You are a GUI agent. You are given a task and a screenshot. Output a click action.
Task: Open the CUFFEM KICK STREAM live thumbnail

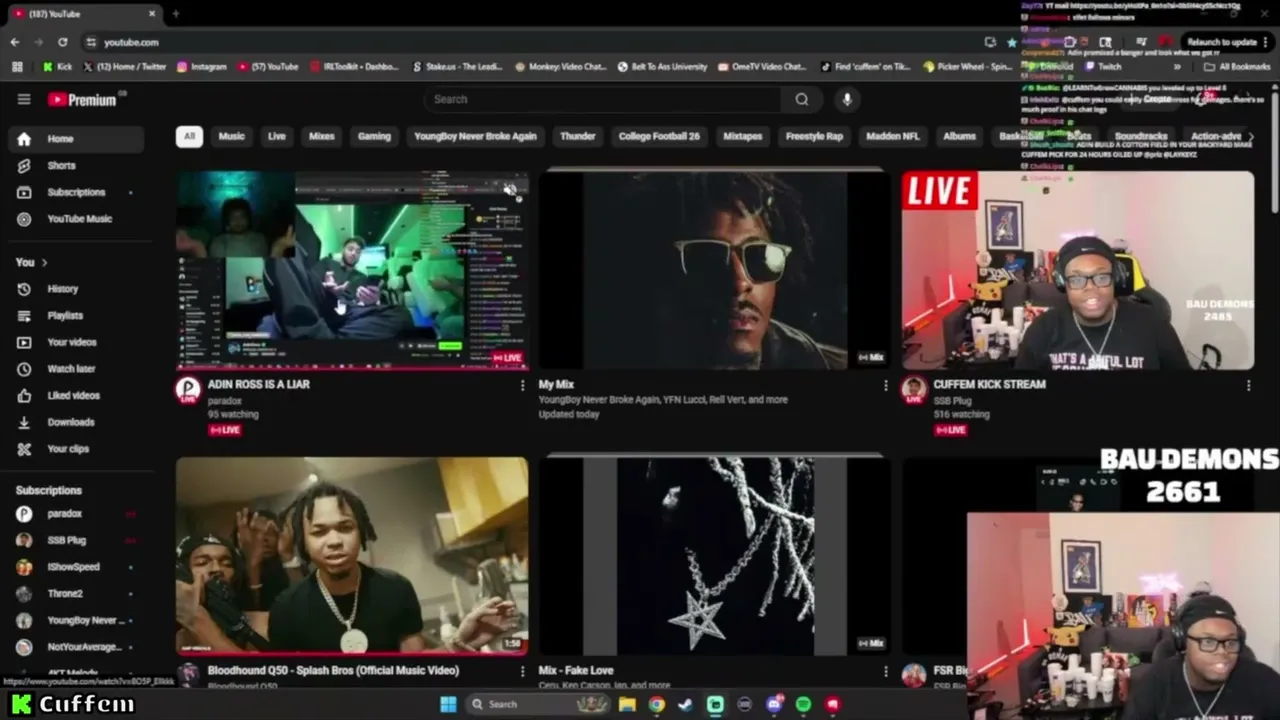(1078, 270)
